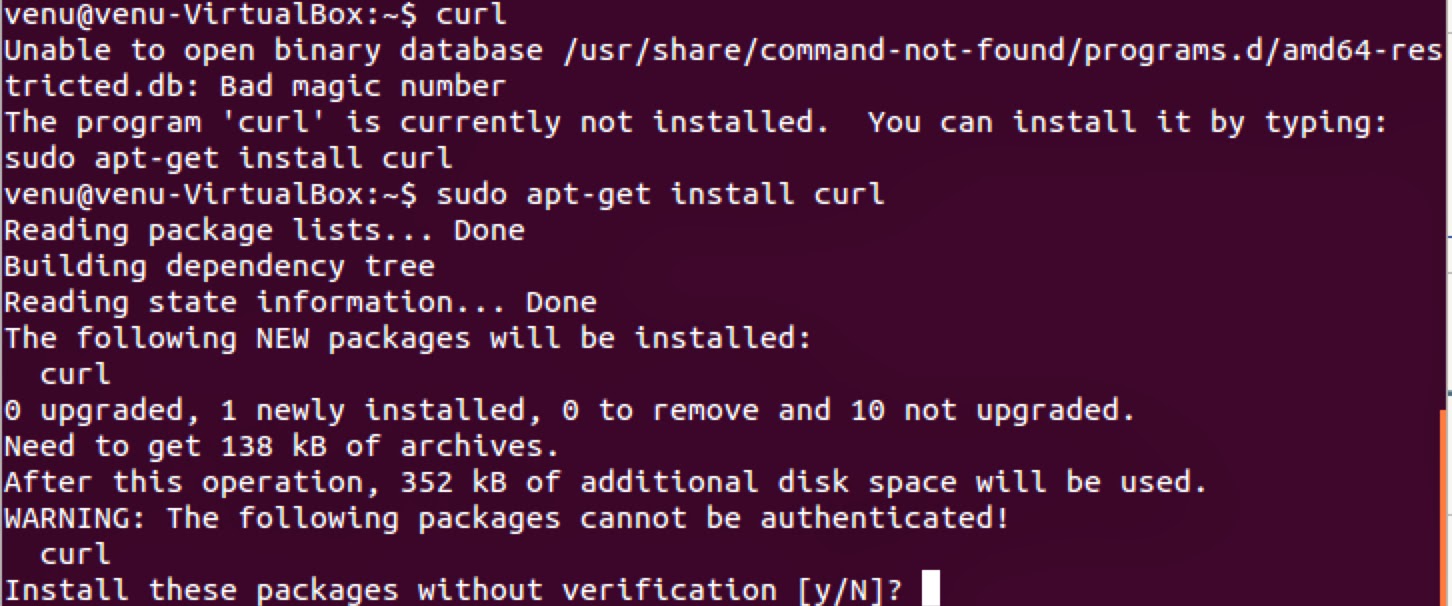
Task: Click the suggested 'sudo apt-get install curl' output line
Action: tap(228, 158)
